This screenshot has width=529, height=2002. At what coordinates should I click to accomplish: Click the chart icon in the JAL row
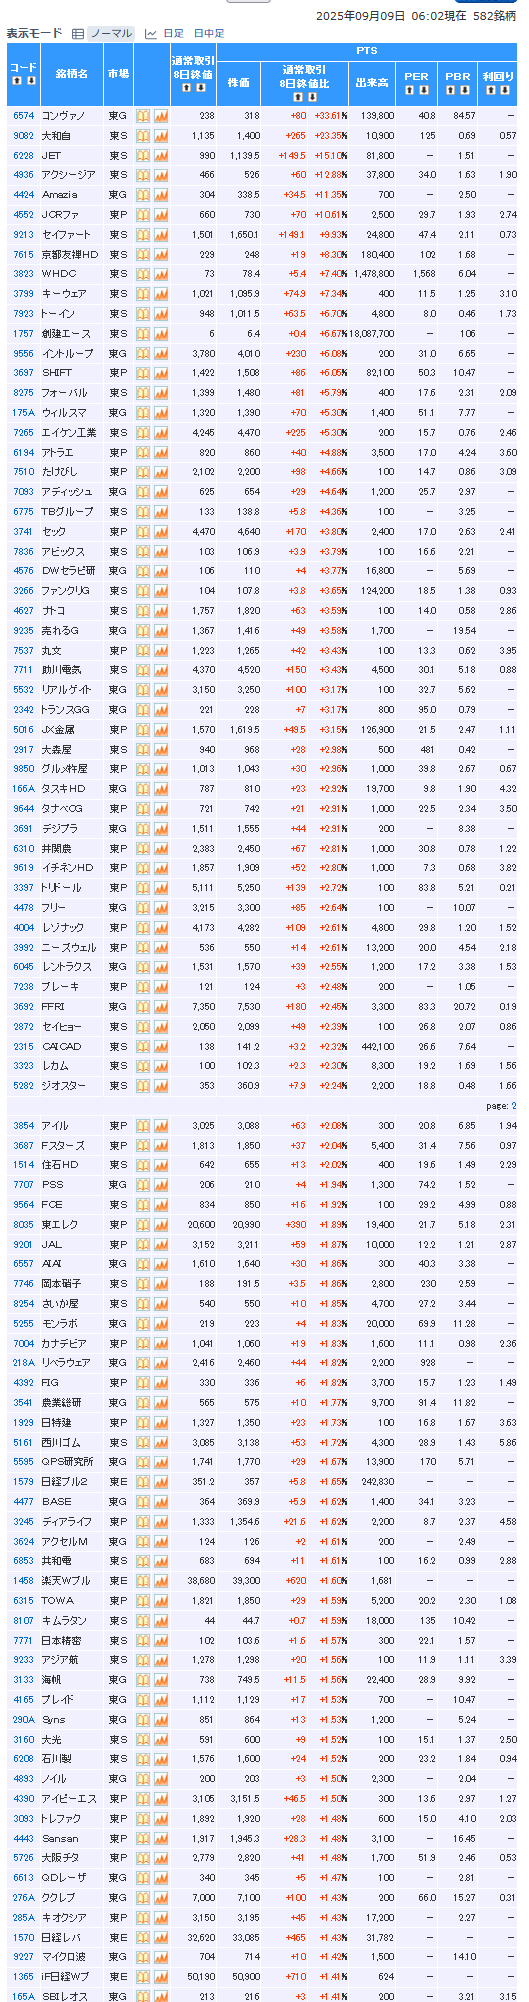(x=161, y=1245)
